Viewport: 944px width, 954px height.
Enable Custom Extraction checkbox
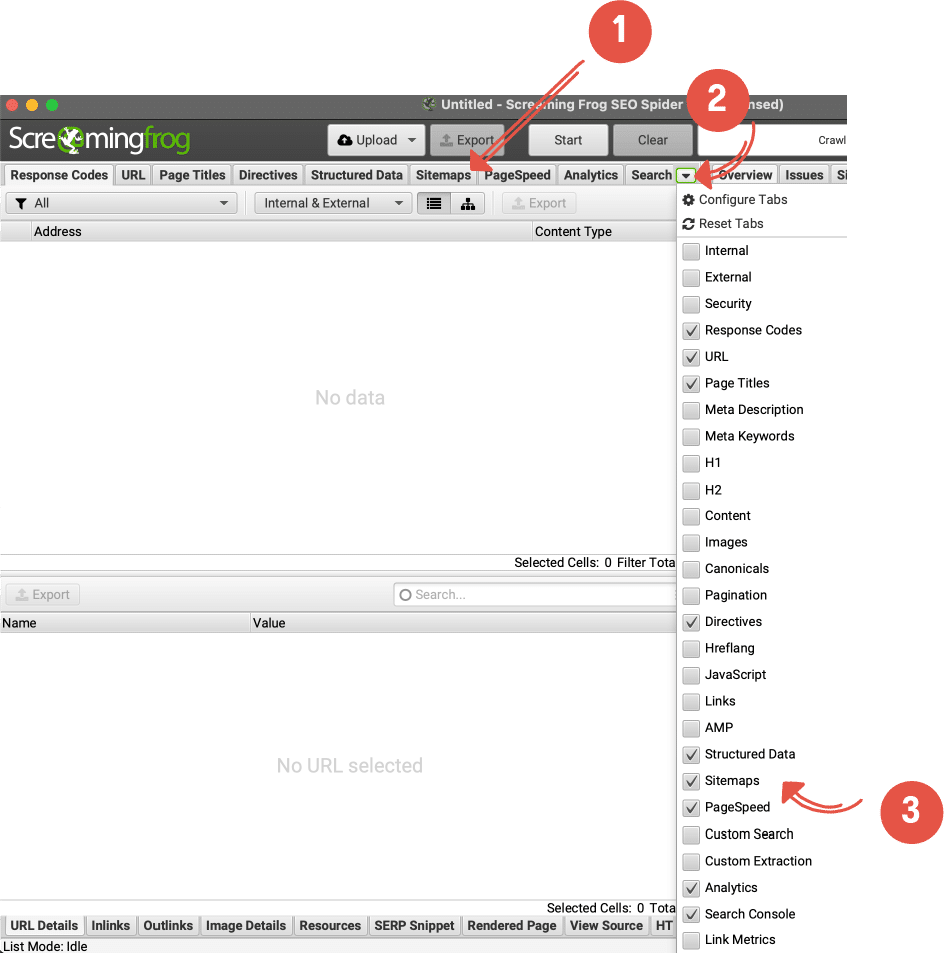[x=691, y=861]
